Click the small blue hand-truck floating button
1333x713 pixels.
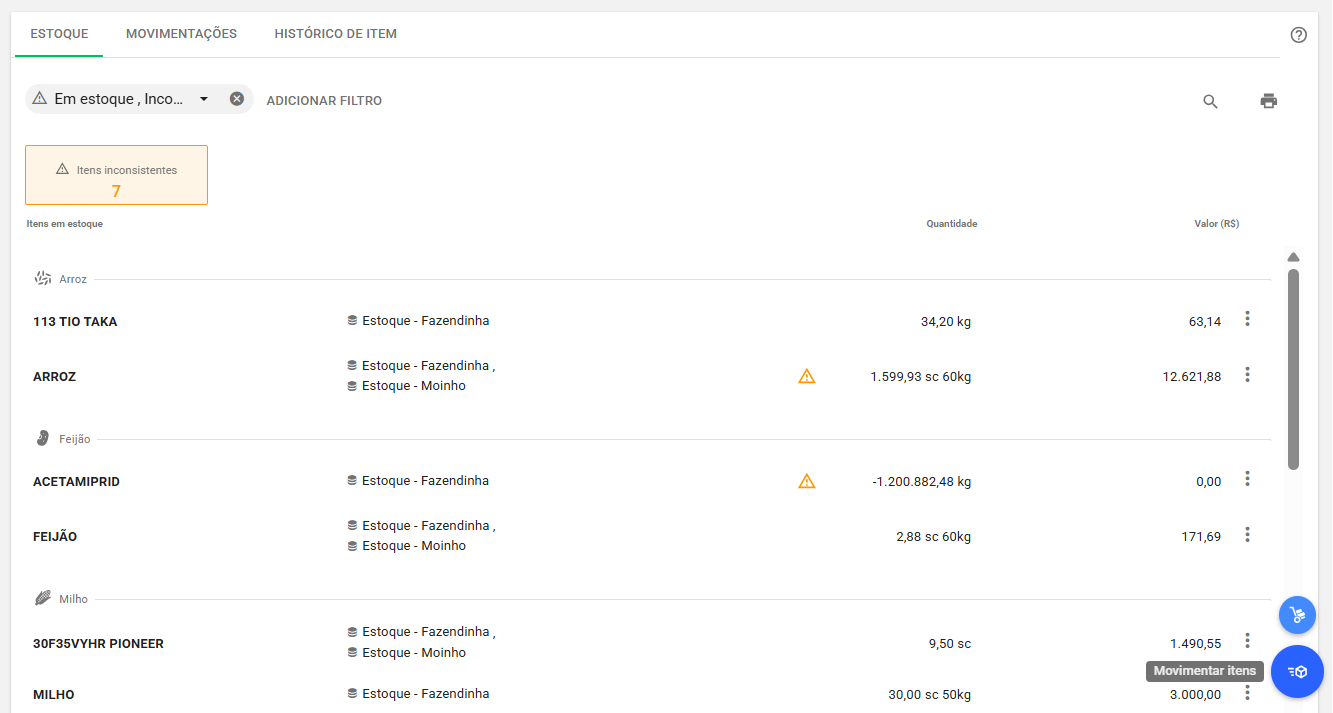[1297, 615]
